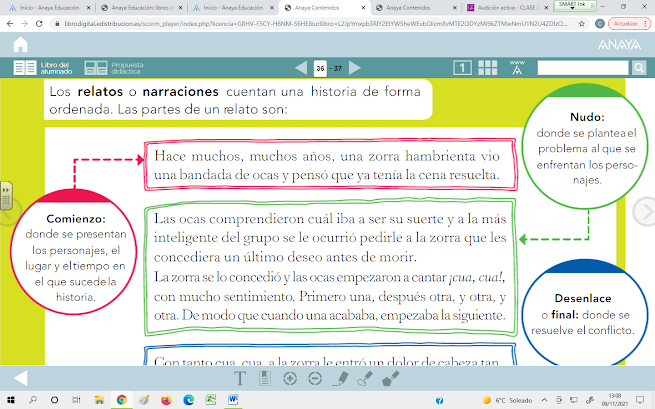The width and height of the screenshot is (655, 409).
Task: Reload the page
Action: click(x=39, y=24)
